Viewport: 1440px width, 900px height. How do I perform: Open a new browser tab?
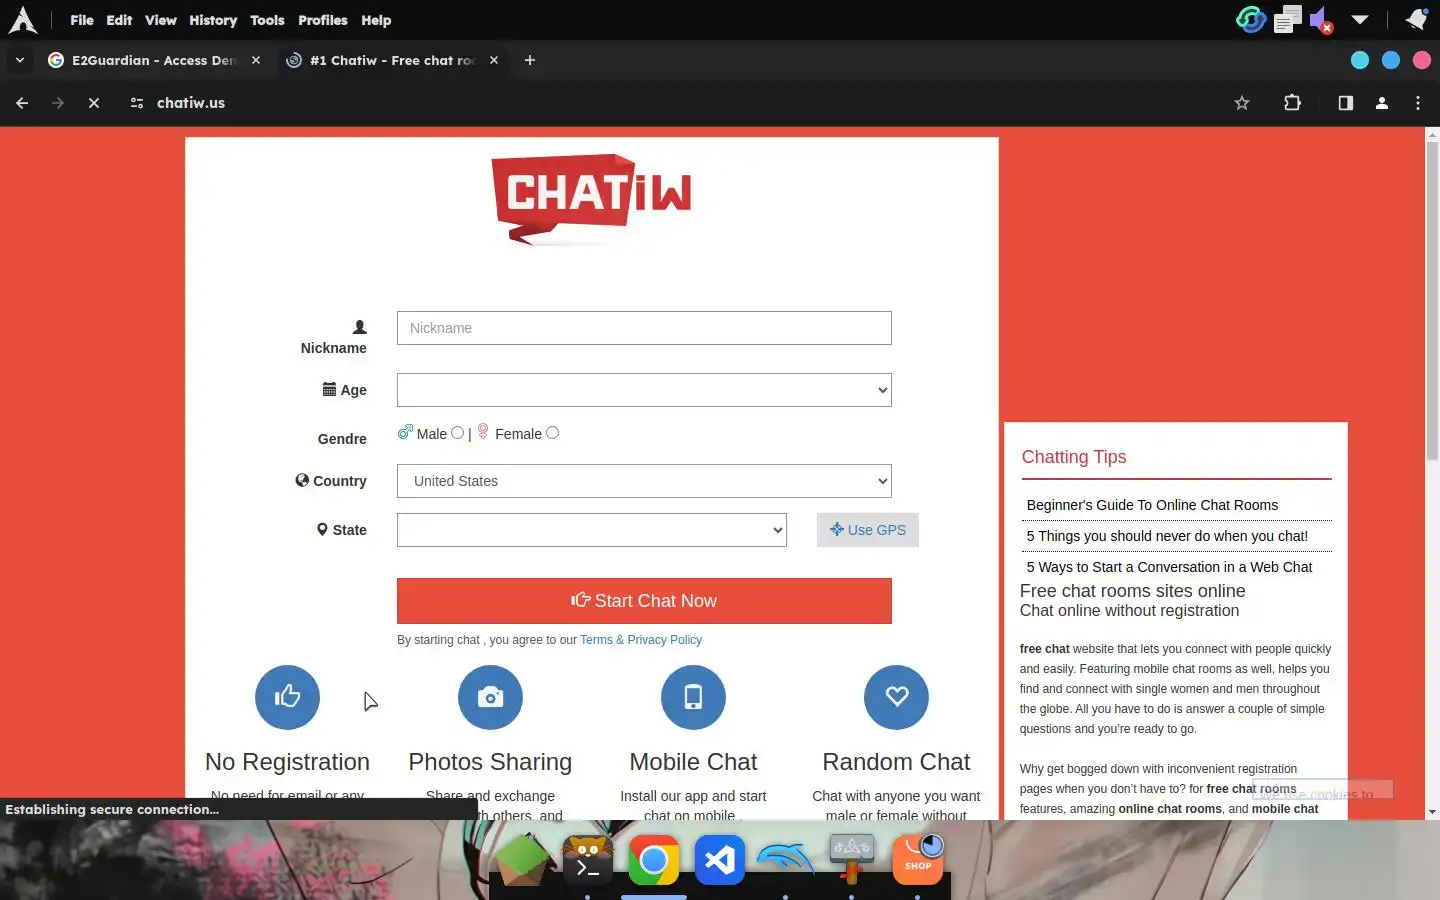(x=530, y=60)
